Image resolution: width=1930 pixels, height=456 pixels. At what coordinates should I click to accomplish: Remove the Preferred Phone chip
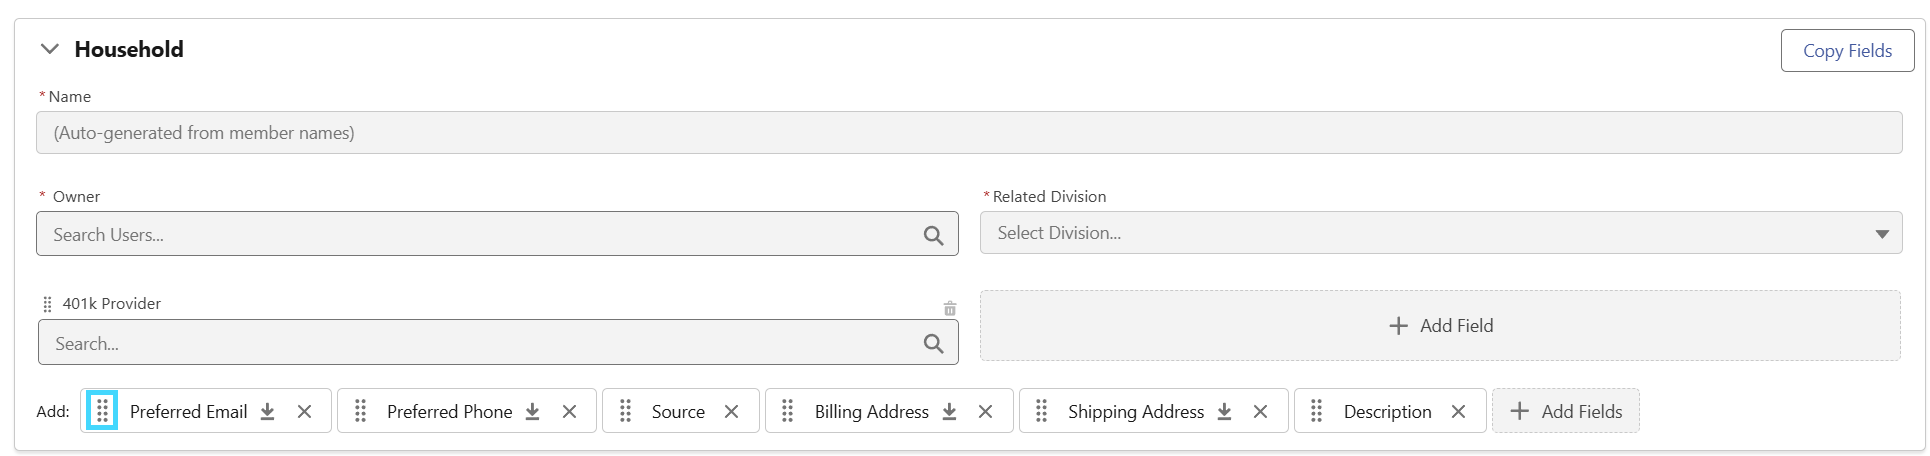(569, 412)
